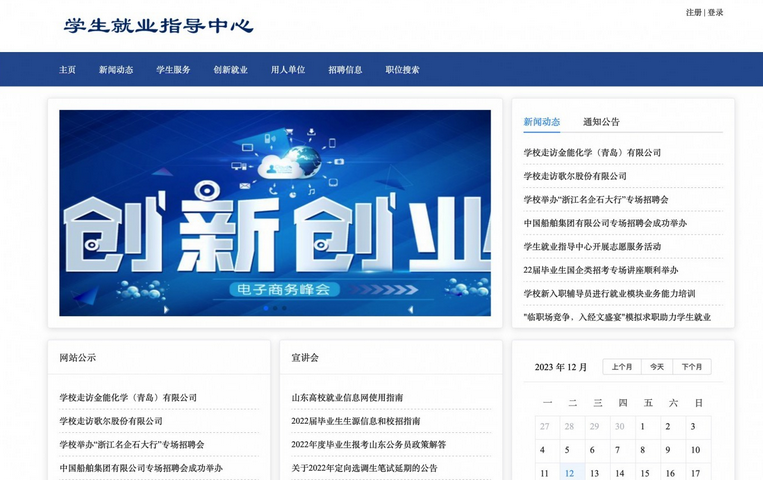Open 山东高校就业信息网使用指南 link

pos(347,398)
